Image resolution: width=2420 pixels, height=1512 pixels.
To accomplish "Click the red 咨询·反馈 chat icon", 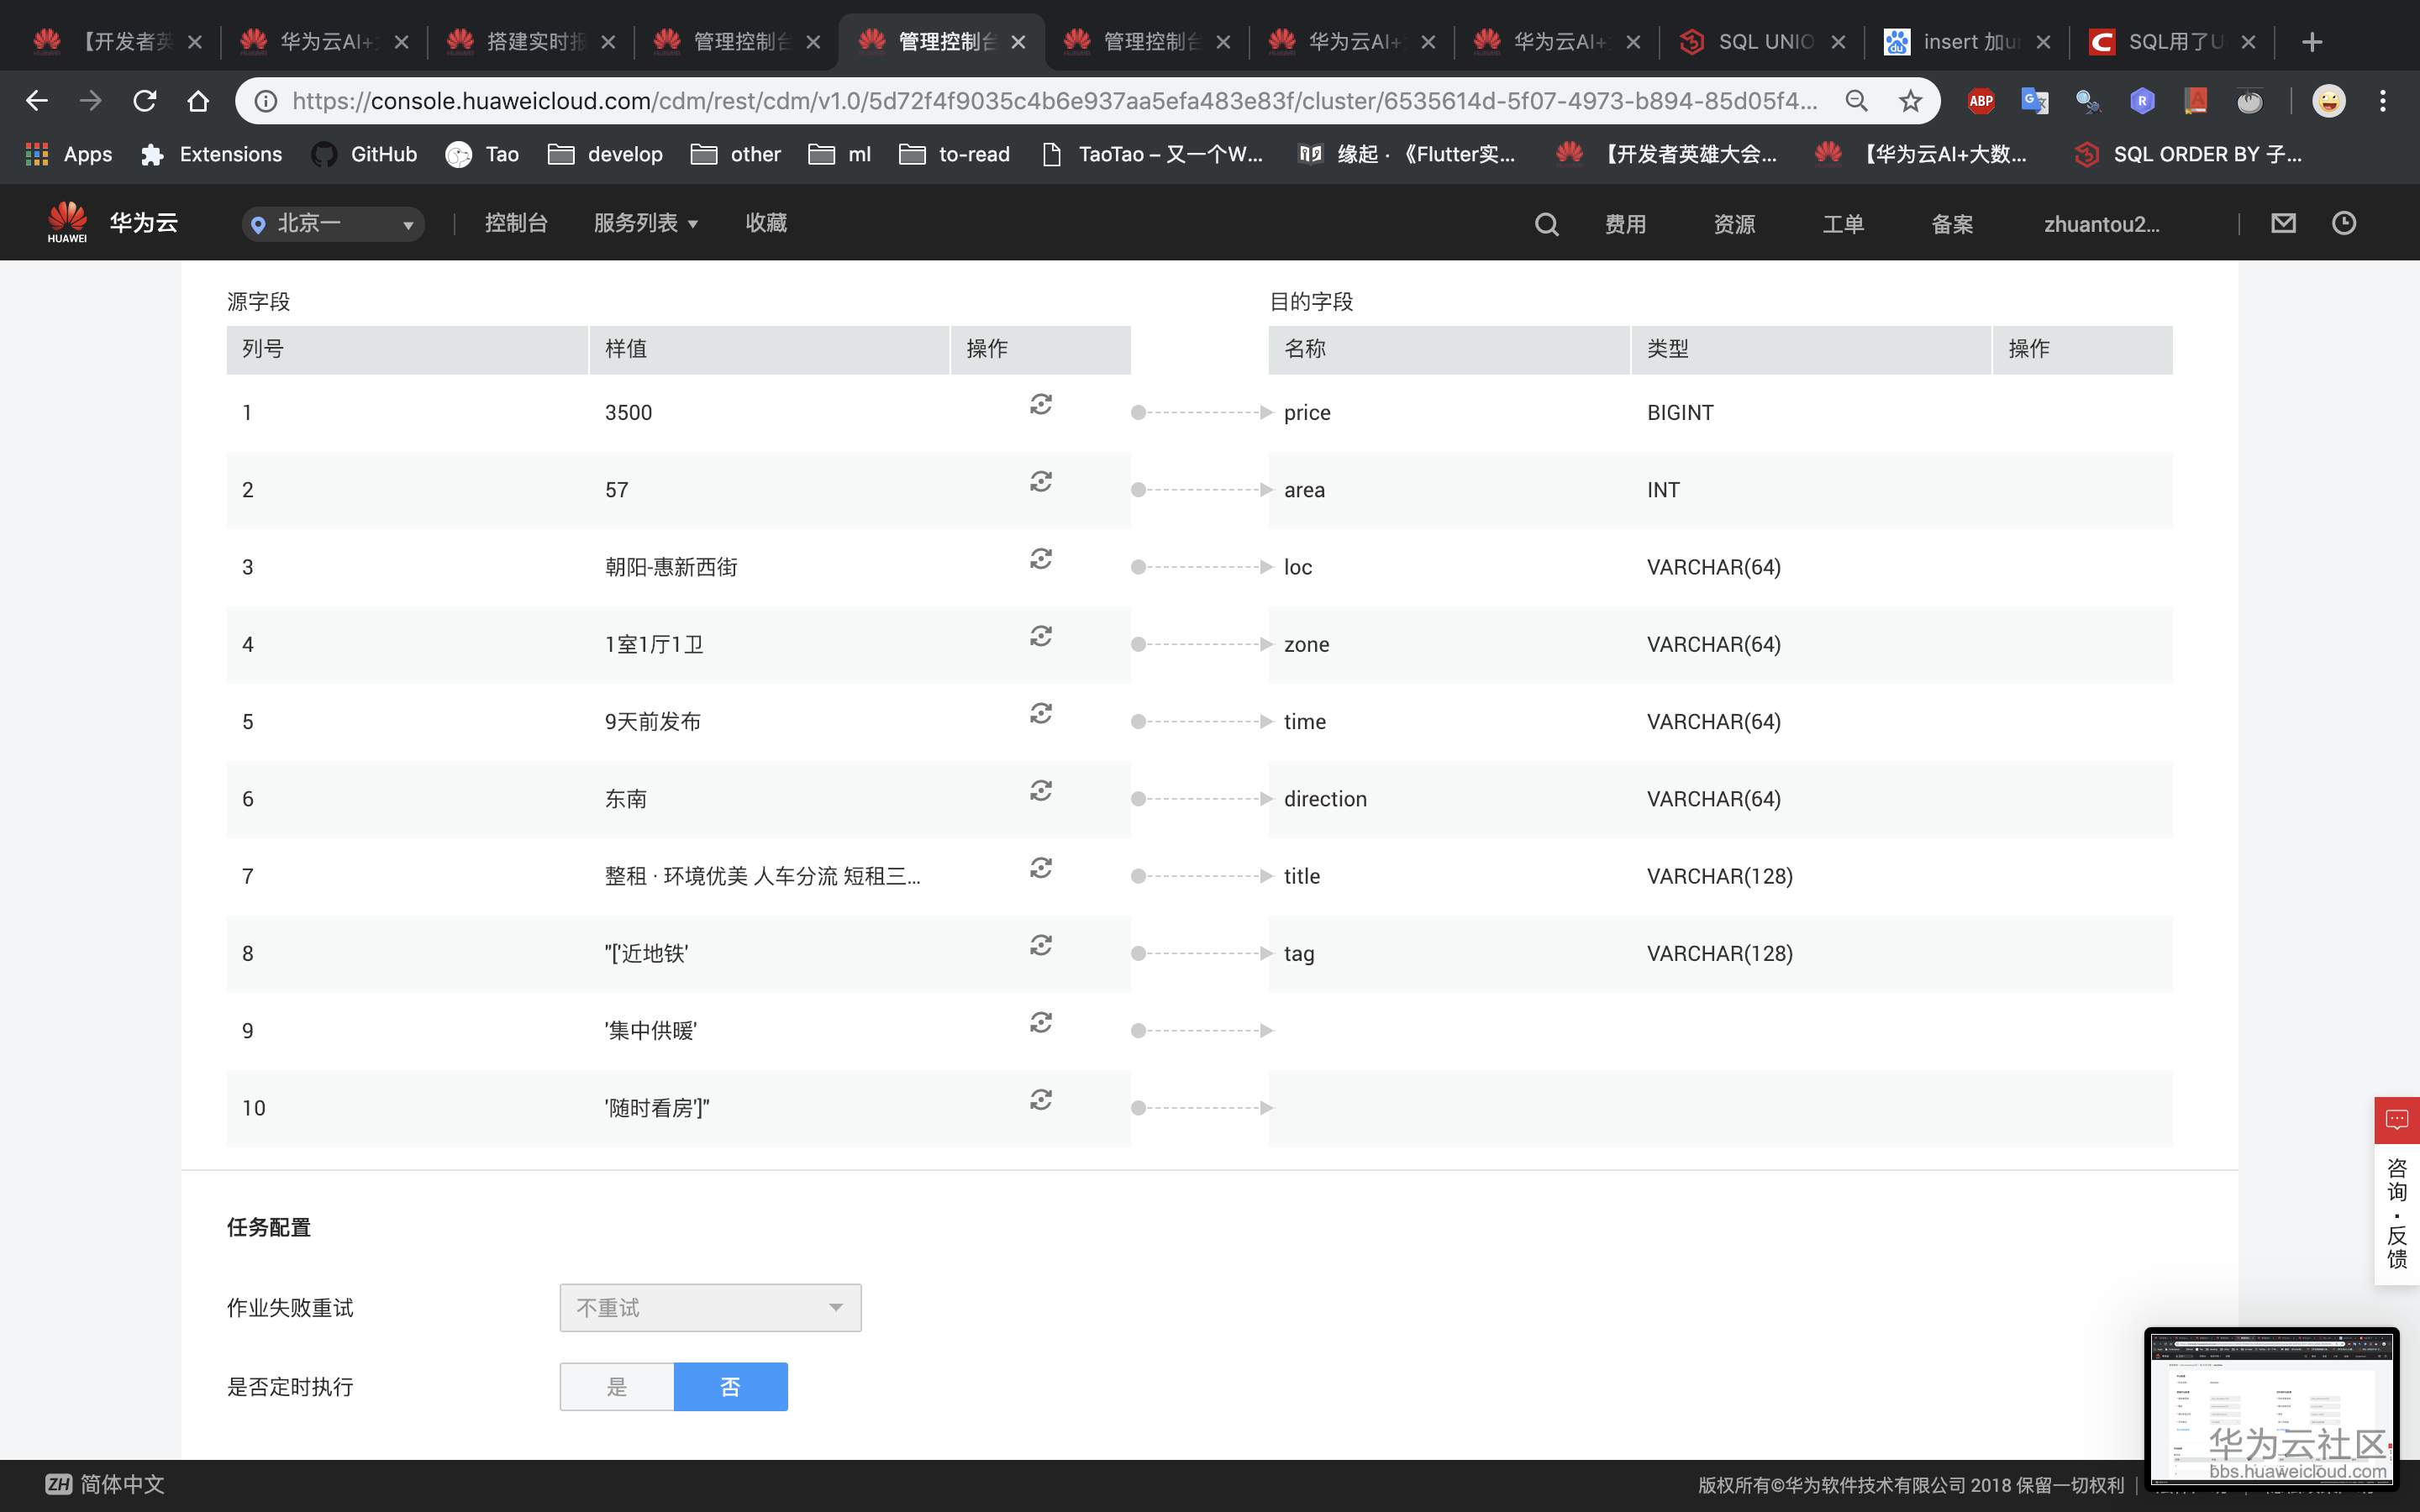I will 2396,1120.
